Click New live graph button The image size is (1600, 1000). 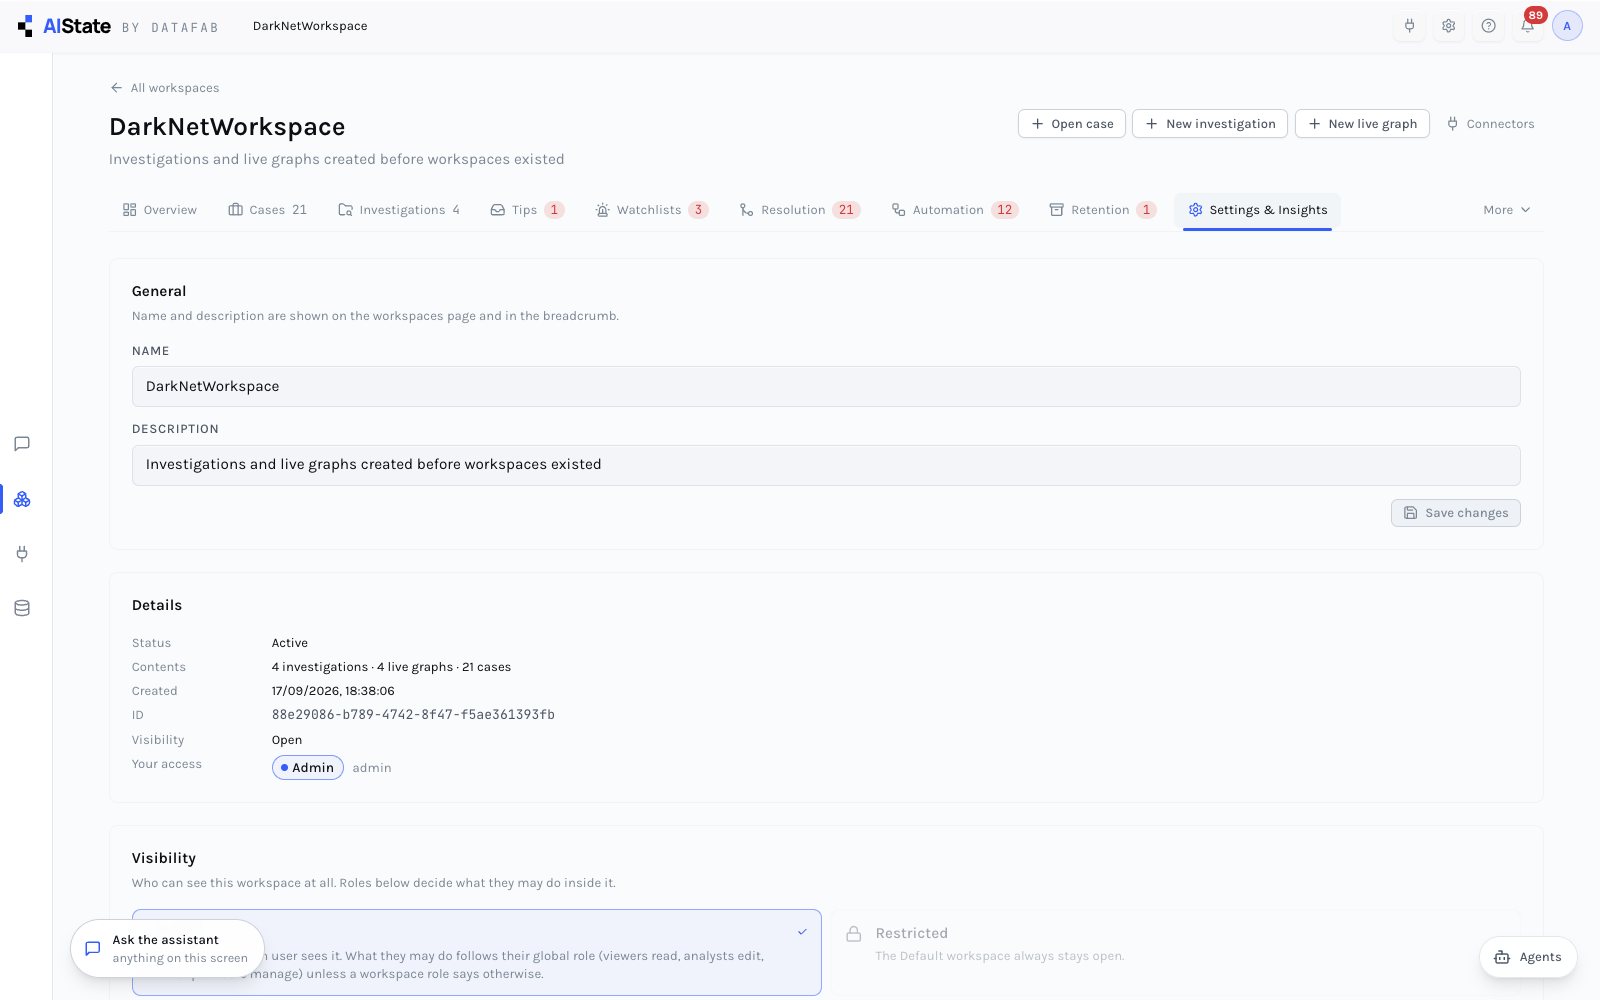click(1362, 124)
